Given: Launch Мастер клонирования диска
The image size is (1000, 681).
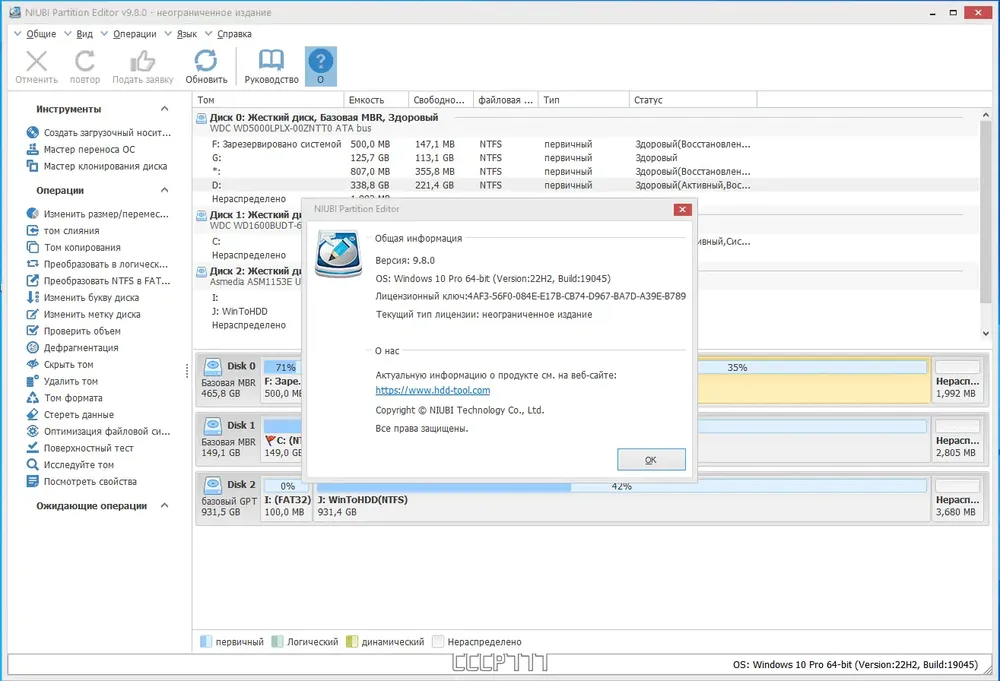Looking at the screenshot, I should pos(97,166).
